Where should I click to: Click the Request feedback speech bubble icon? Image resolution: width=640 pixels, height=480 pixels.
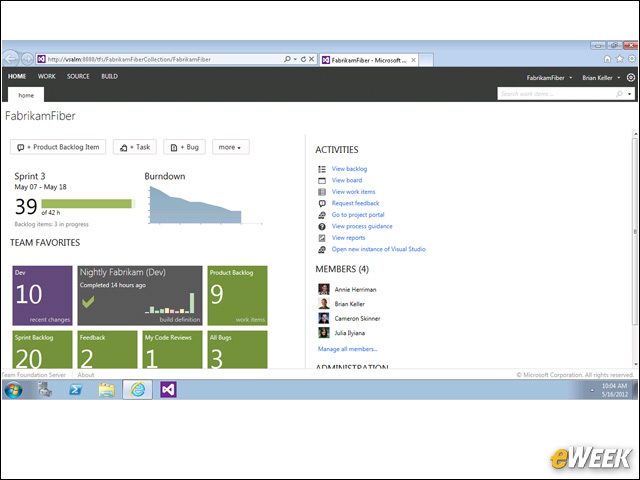tap(322, 203)
